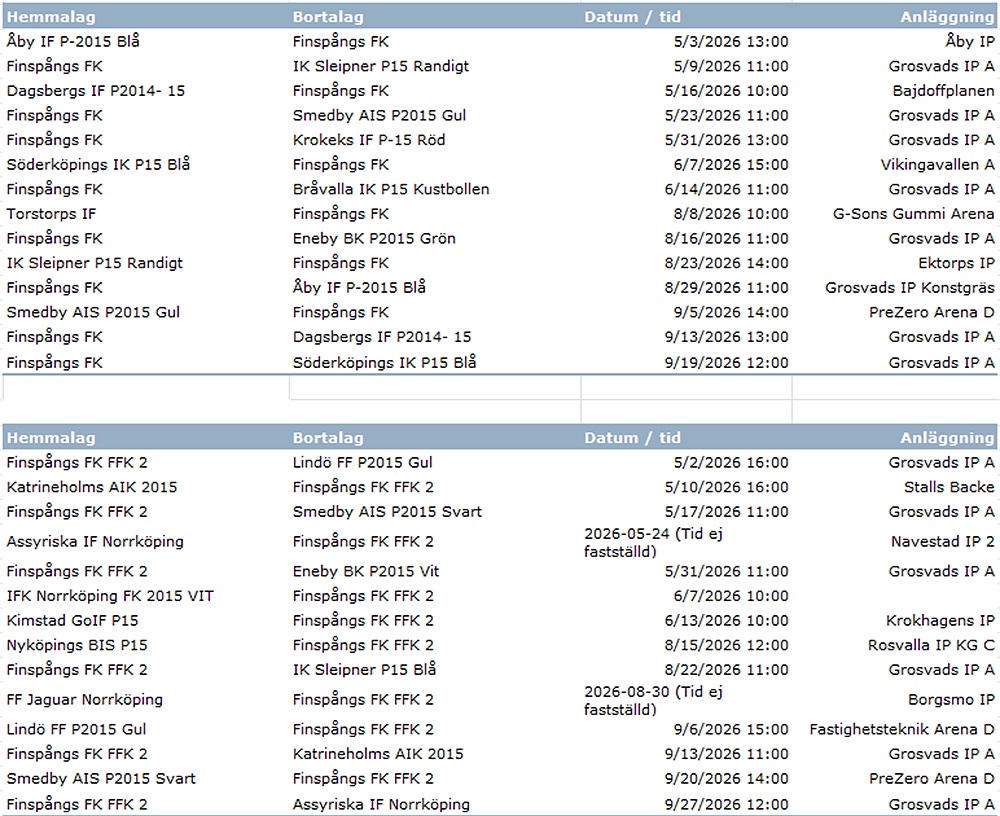Click venue G-Sons Gummi Arena
The image size is (1000, 816).
(913, 214)
